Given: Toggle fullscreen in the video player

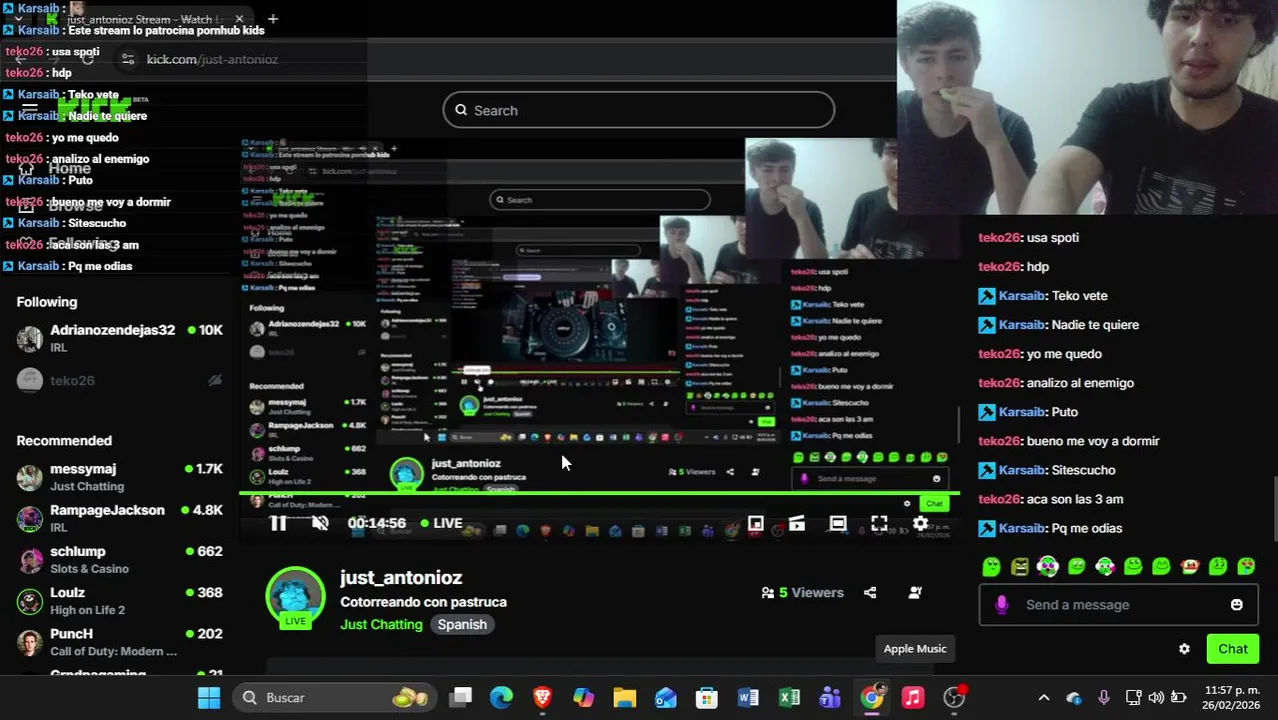Looking at the screenshot, I should pyautogui.click(x=879, y=523).
